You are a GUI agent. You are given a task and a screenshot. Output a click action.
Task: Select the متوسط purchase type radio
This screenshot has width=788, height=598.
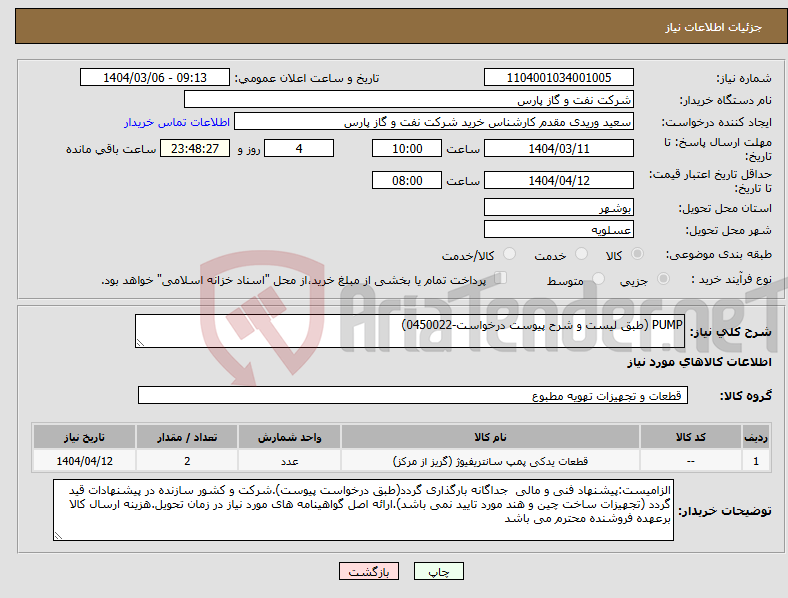click(x=598, y=279)
